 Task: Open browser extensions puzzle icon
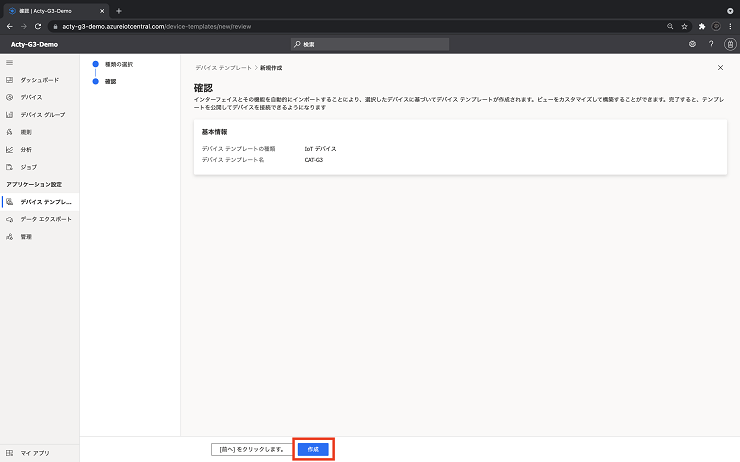pyautogui.click(x=702, y=26)
